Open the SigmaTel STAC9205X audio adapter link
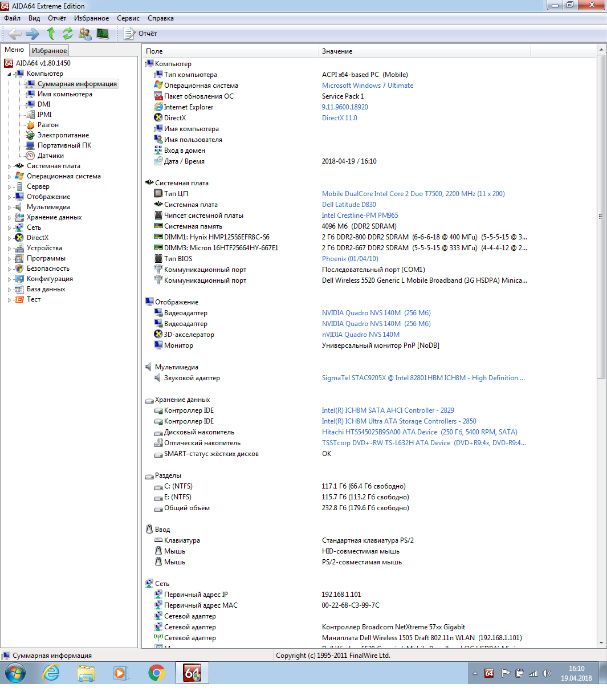This screenshot has height=700, width=607. click(424, 378)
